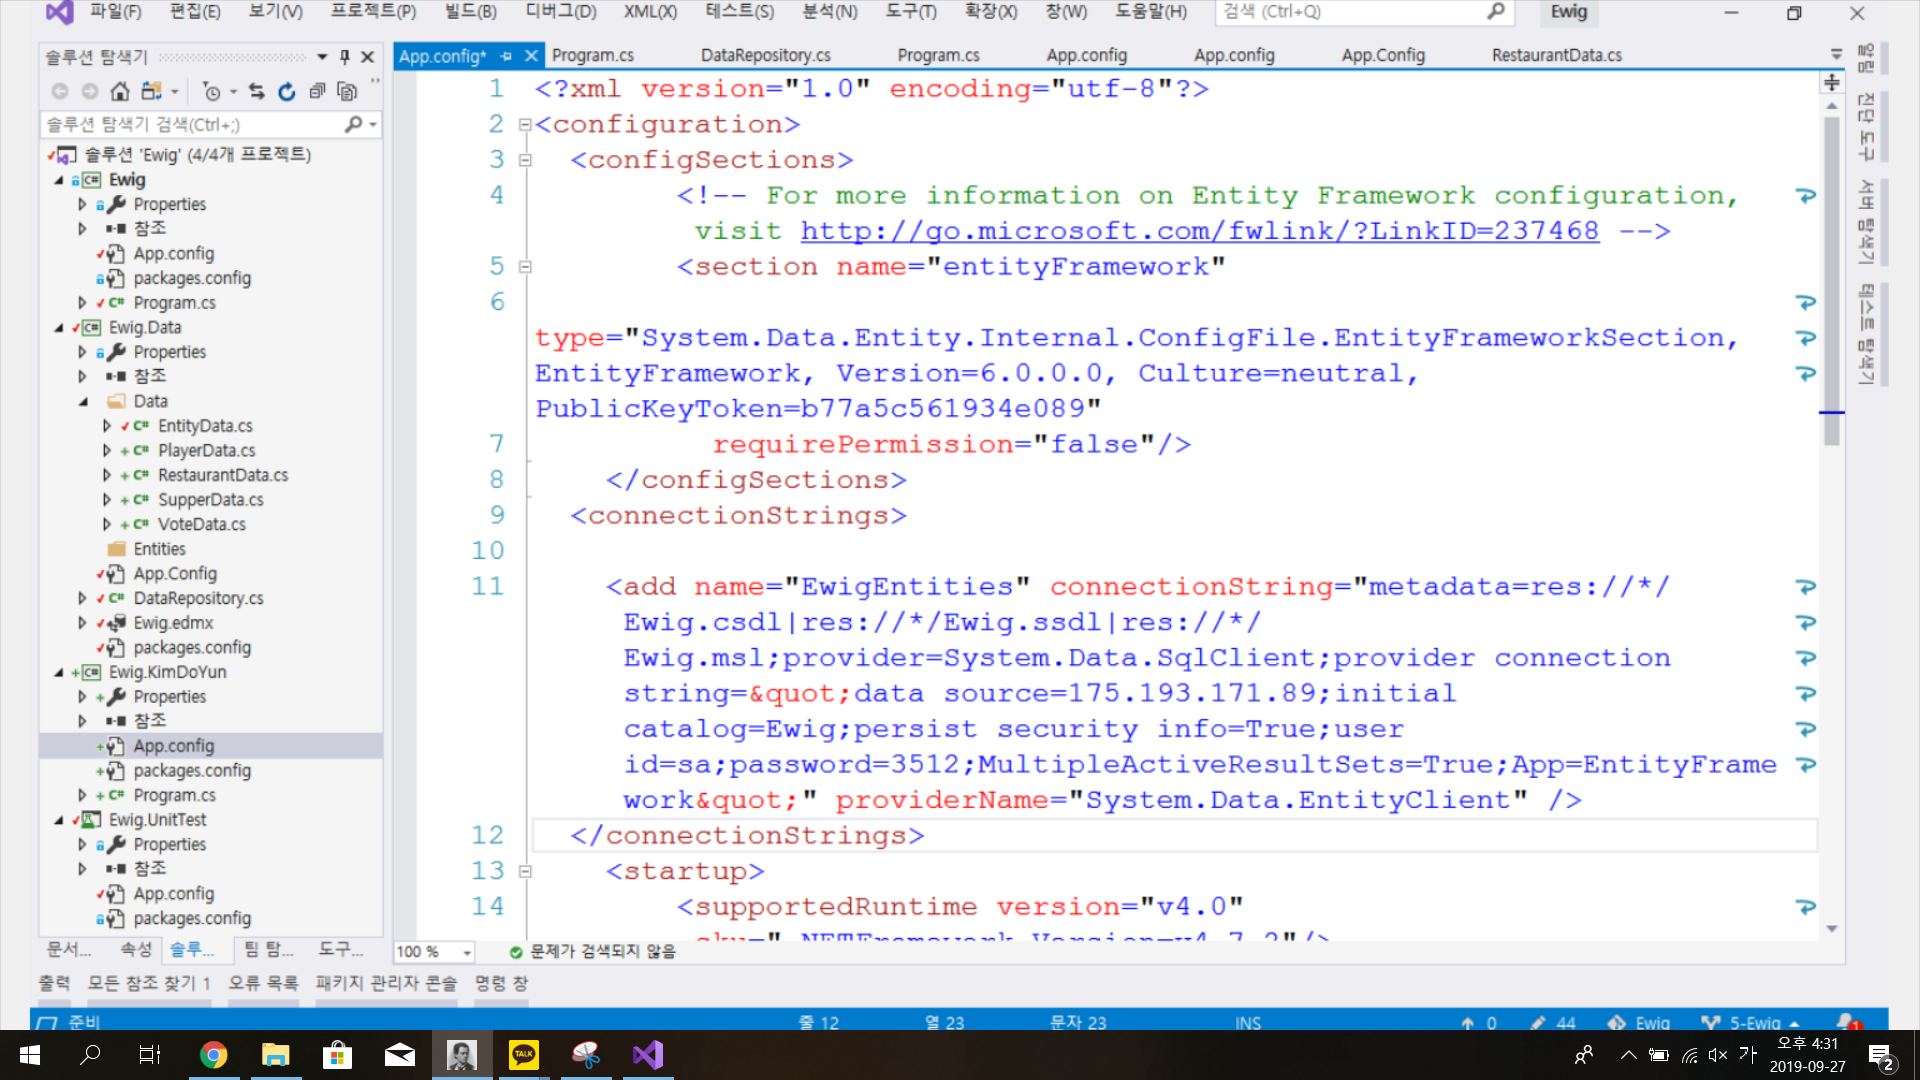Click the pending changes filter clock icon
Image resolution: width=1920 pixels, height=1080 pixels.
(x=211, y=92)
